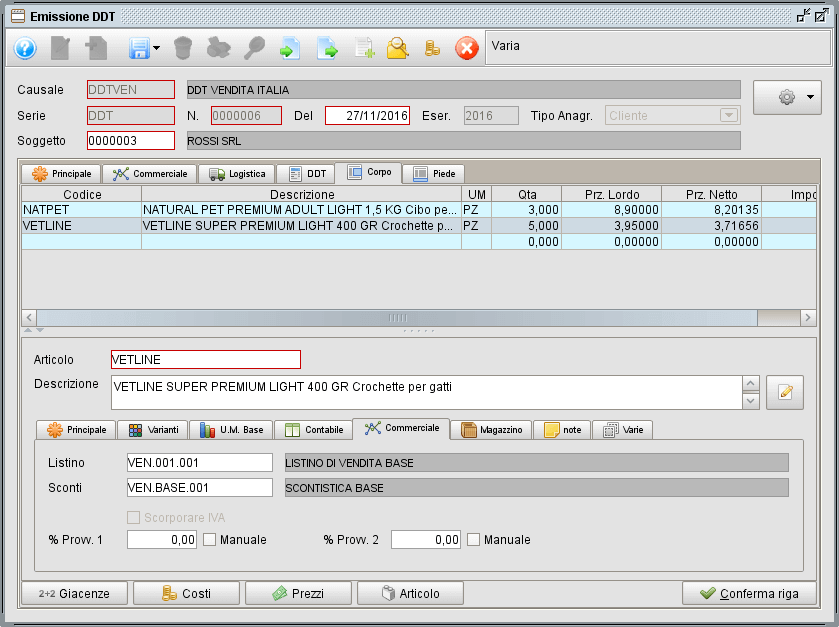The image size is (839, 627).
Task: Click the red X cancel icon
Action: point(467,48)
